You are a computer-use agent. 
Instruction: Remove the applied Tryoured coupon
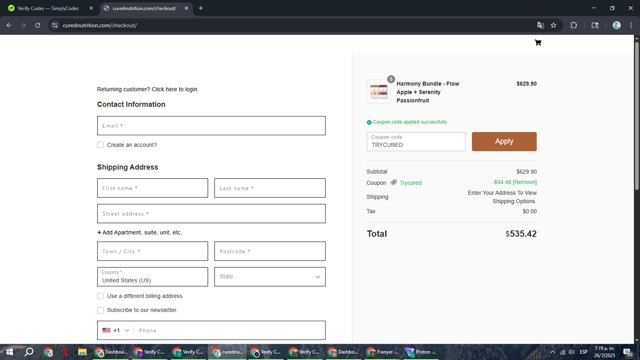524,182
